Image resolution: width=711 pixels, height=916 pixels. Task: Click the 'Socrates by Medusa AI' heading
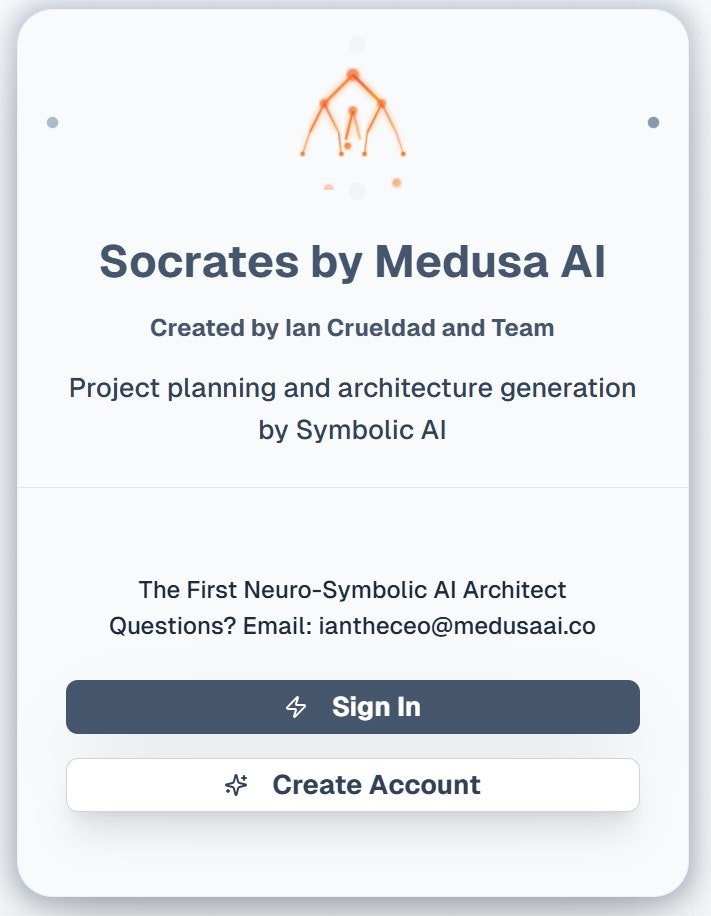352,261
